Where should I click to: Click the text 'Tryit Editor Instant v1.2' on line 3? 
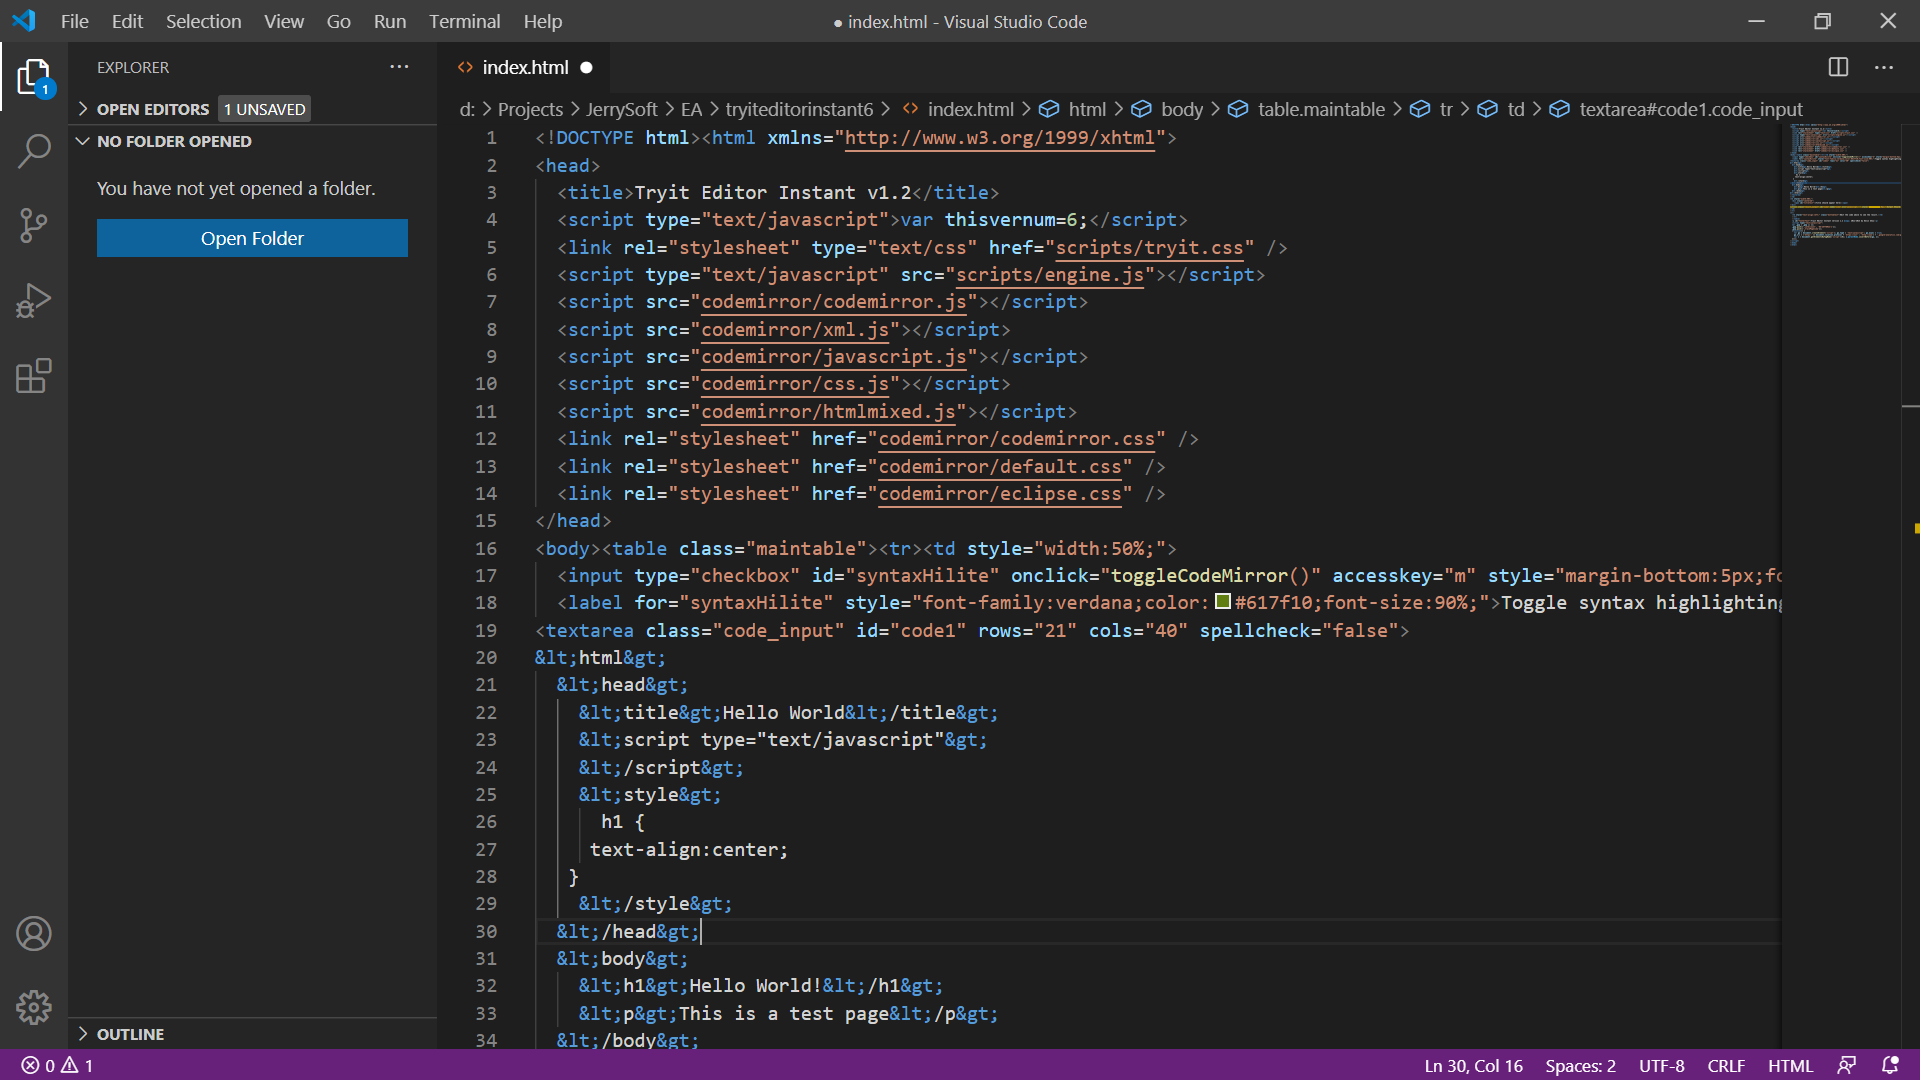(x=773, y=192)
